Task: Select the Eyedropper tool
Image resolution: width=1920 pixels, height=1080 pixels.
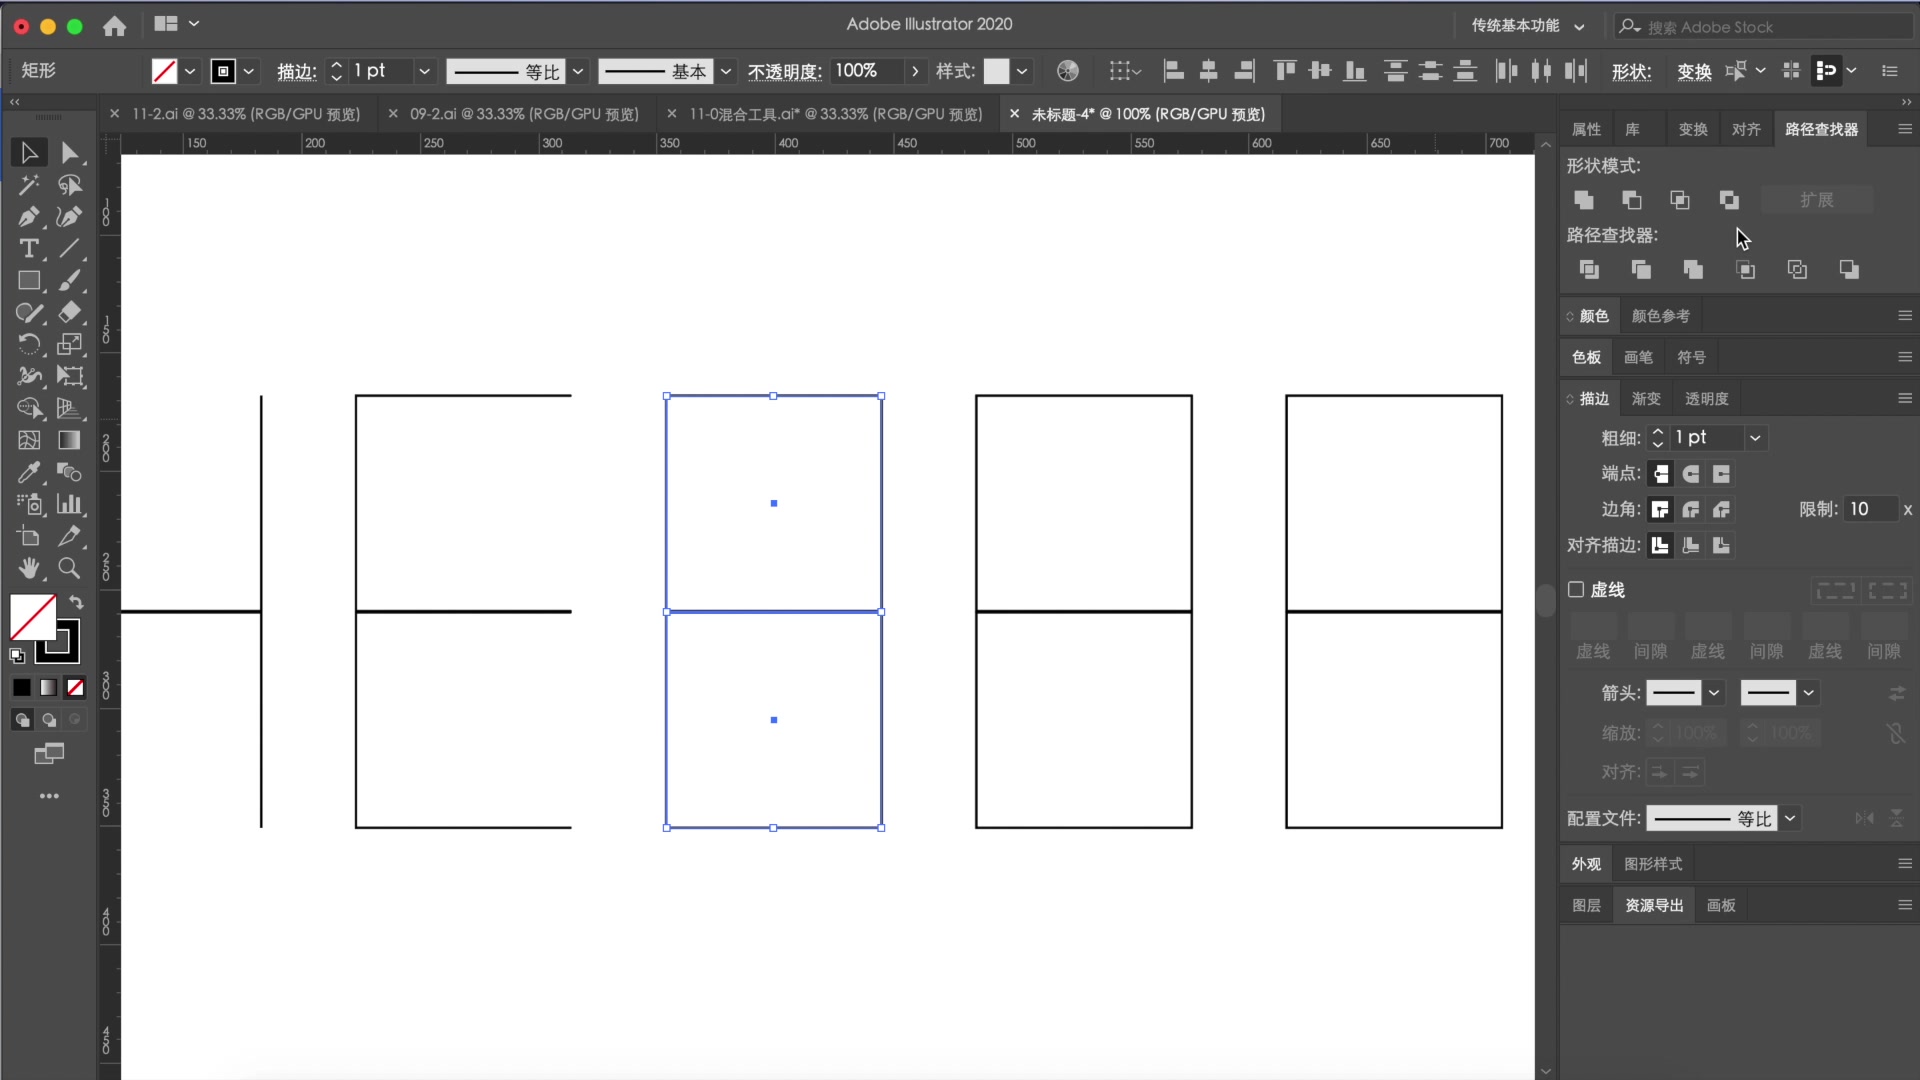Action: pyautogui.click(x=29, y=472)
